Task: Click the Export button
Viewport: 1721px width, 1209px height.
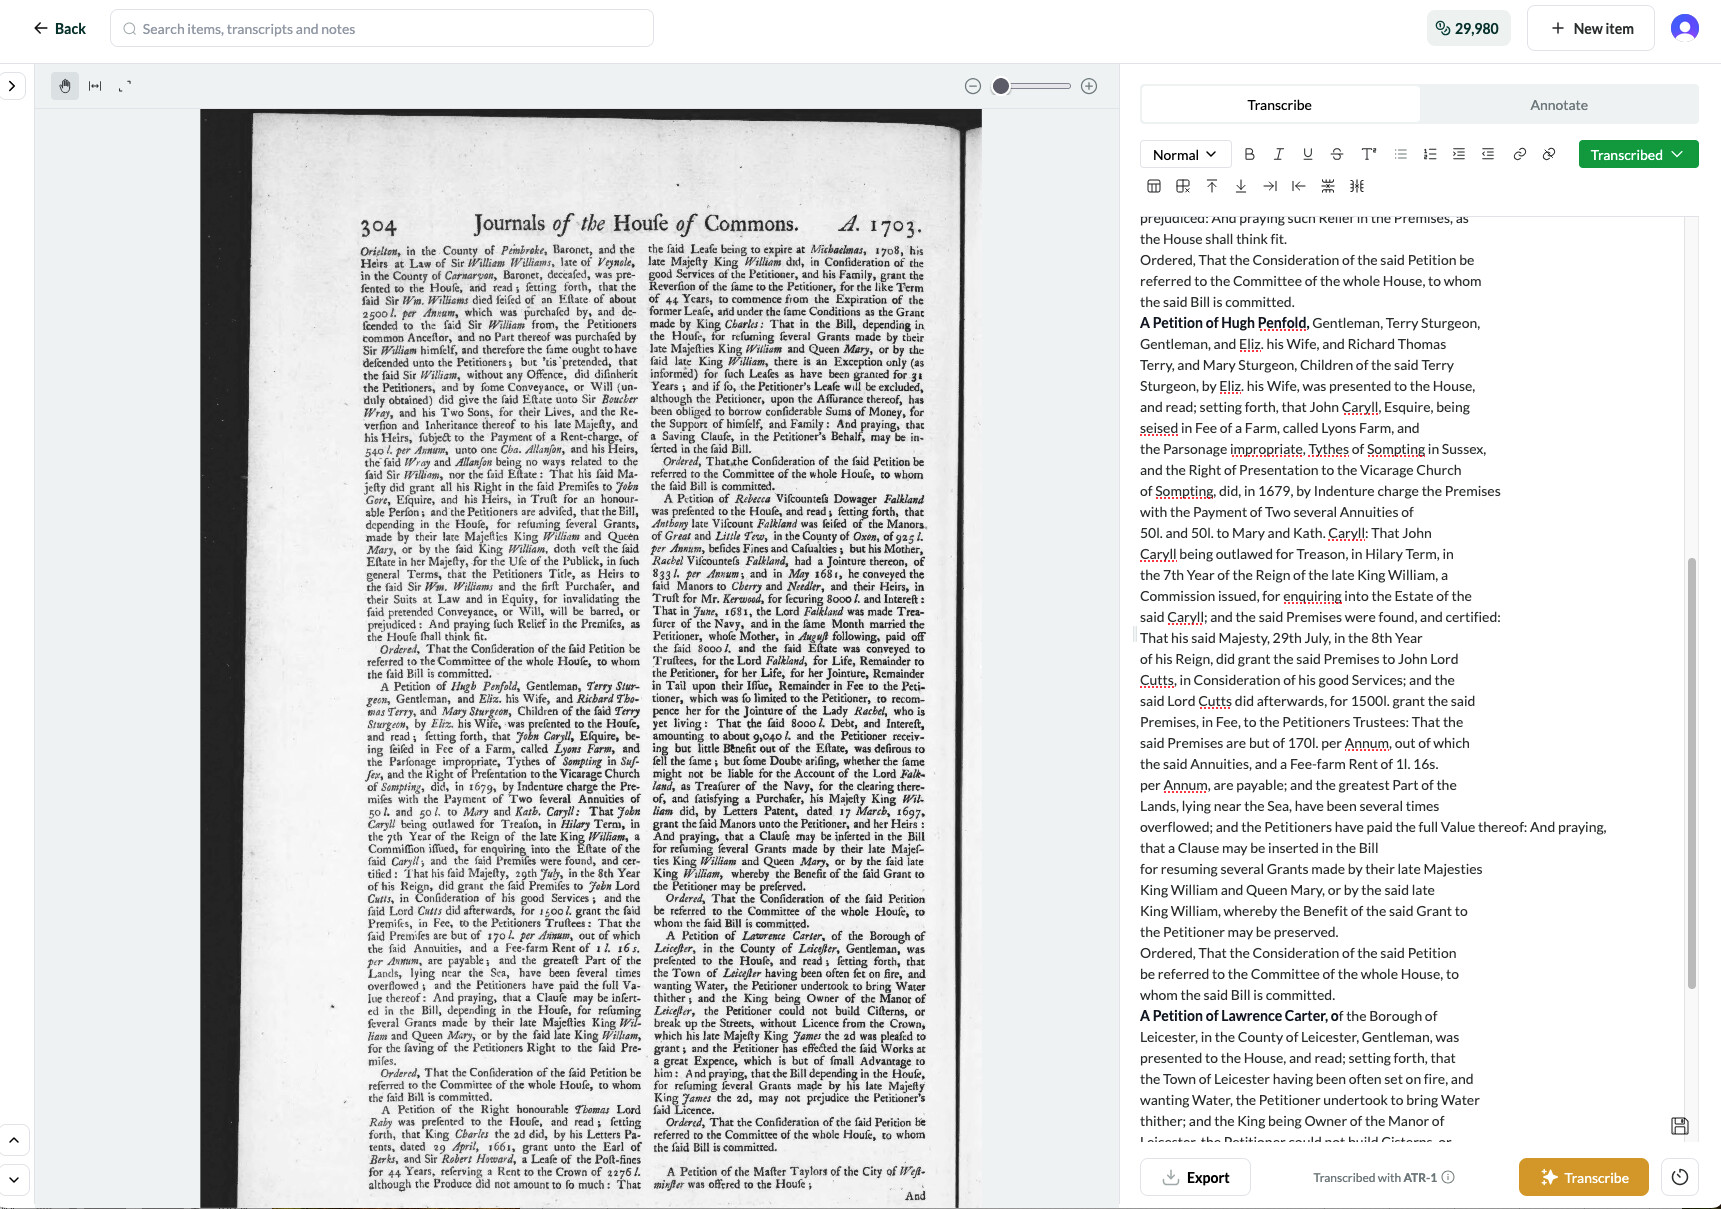Action: coord(1195,1177)
